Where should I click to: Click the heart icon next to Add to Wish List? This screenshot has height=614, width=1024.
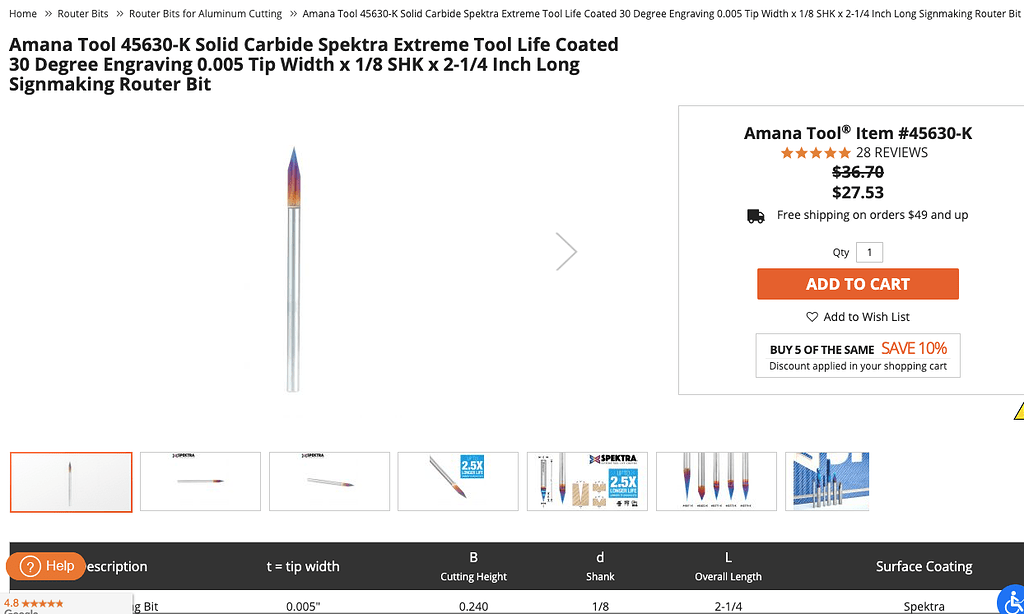click(812, 317)
